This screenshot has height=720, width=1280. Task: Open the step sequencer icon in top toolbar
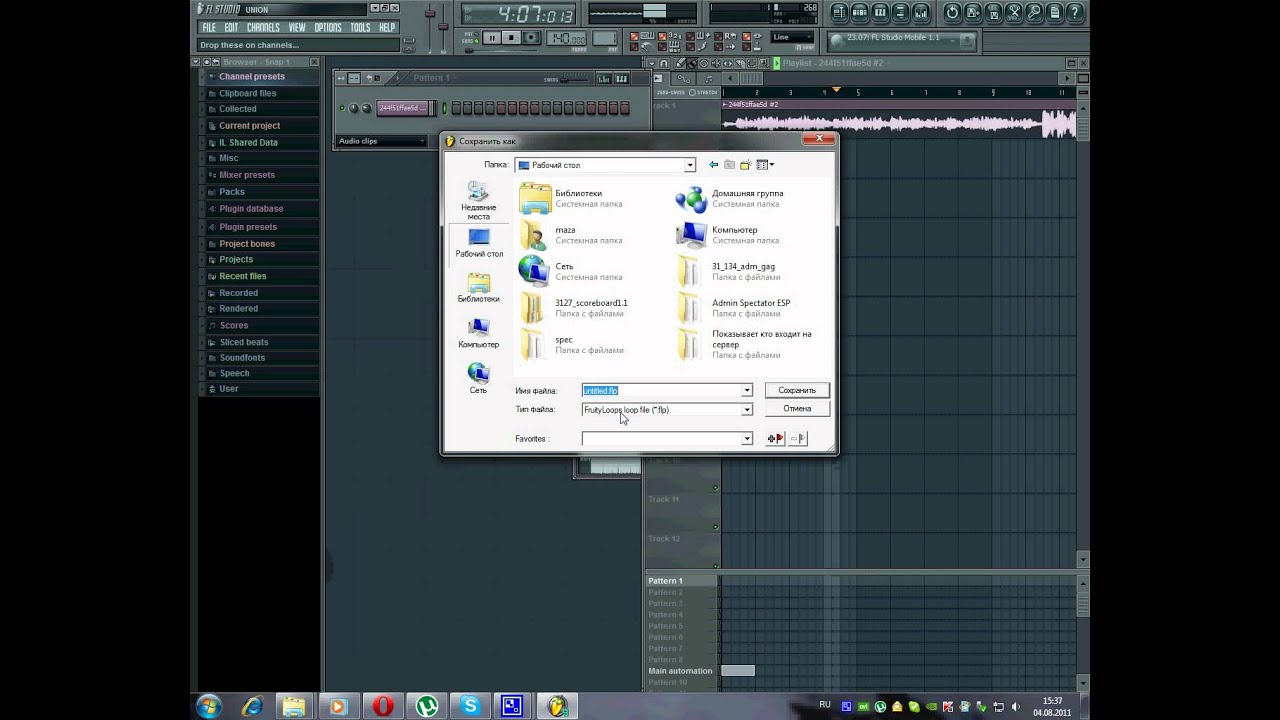859,13
